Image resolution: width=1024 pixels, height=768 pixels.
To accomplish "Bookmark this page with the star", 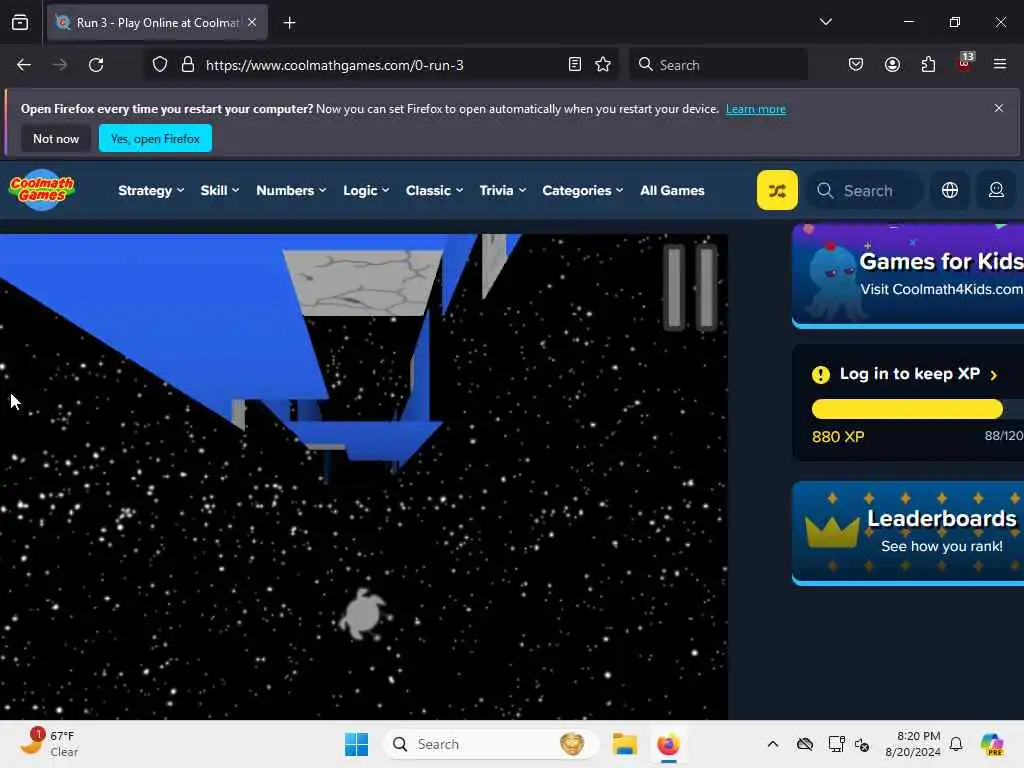I will point(603,65).
